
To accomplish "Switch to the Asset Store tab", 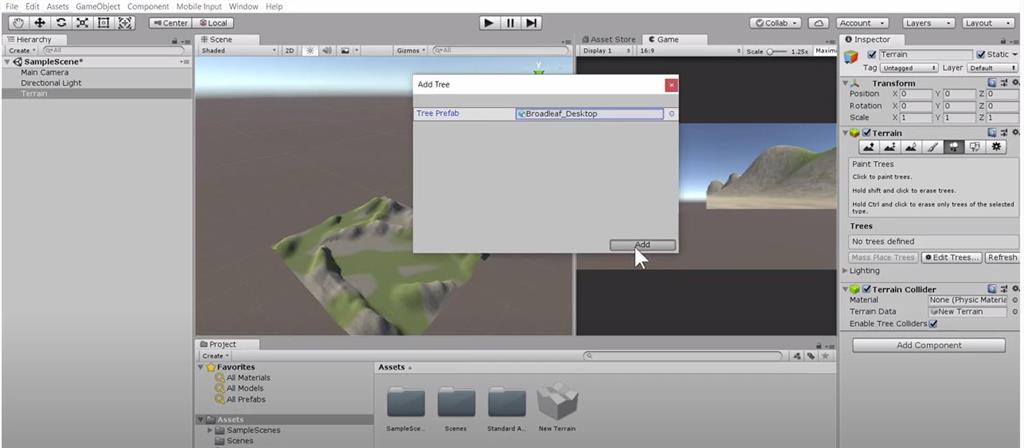I will pos(608,39).
